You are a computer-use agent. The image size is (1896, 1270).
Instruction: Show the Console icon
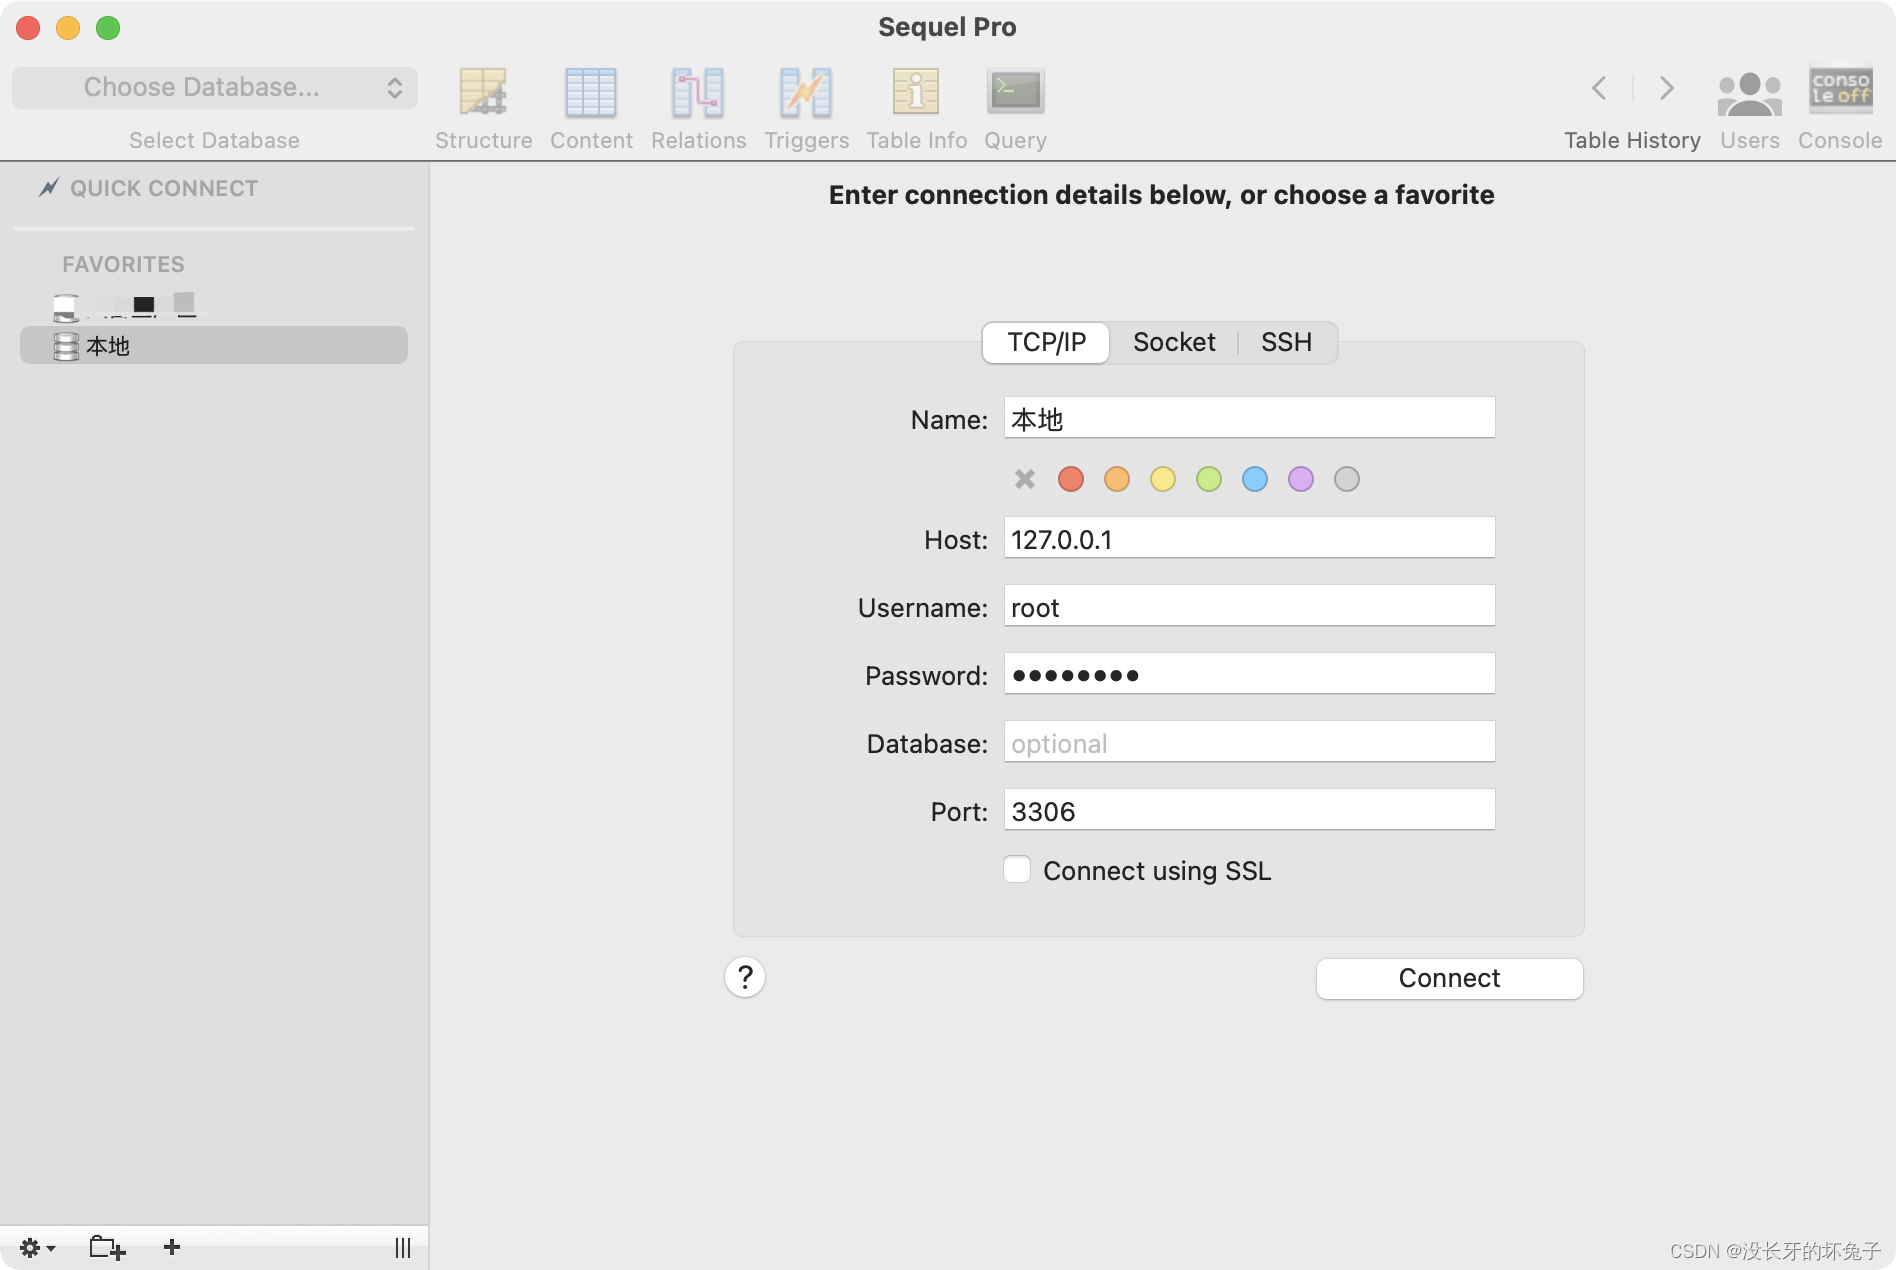pos(1840,90)
